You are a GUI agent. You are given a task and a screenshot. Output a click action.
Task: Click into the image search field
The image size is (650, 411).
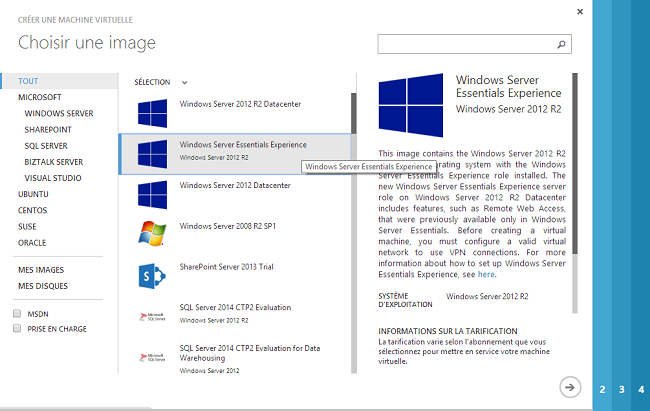(x=474, y=44)
